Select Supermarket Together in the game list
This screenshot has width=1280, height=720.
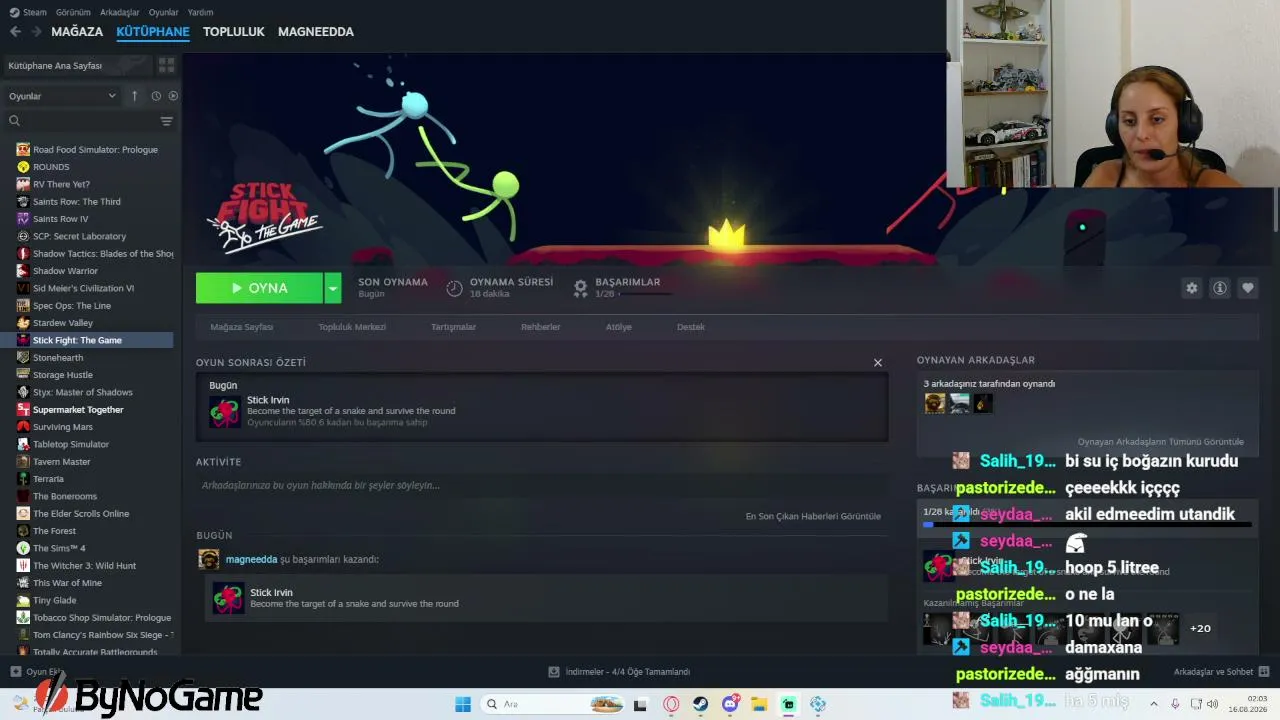coord(78,410)
